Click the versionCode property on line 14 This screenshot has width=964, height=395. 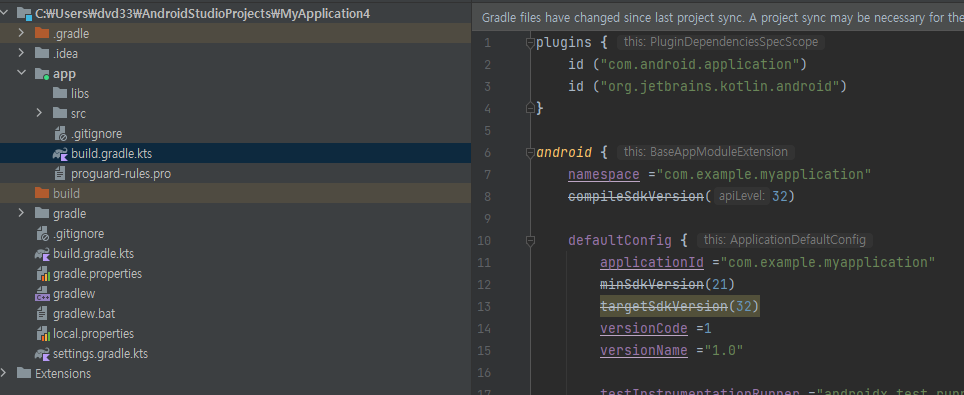[644, 328]
